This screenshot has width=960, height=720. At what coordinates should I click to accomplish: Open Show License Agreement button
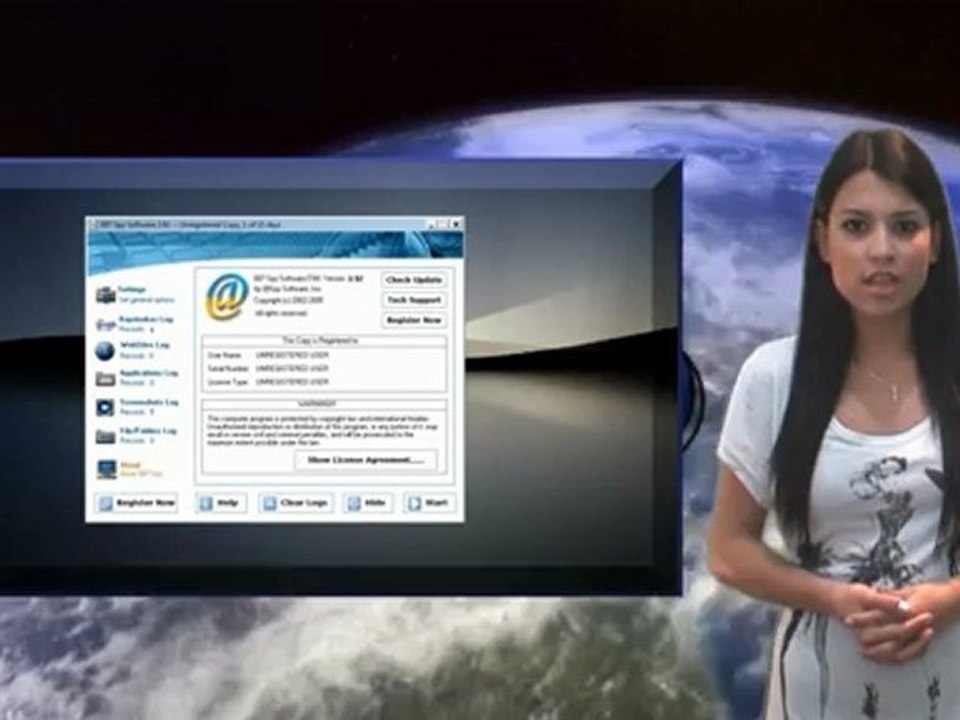click(x=366, y=460)
